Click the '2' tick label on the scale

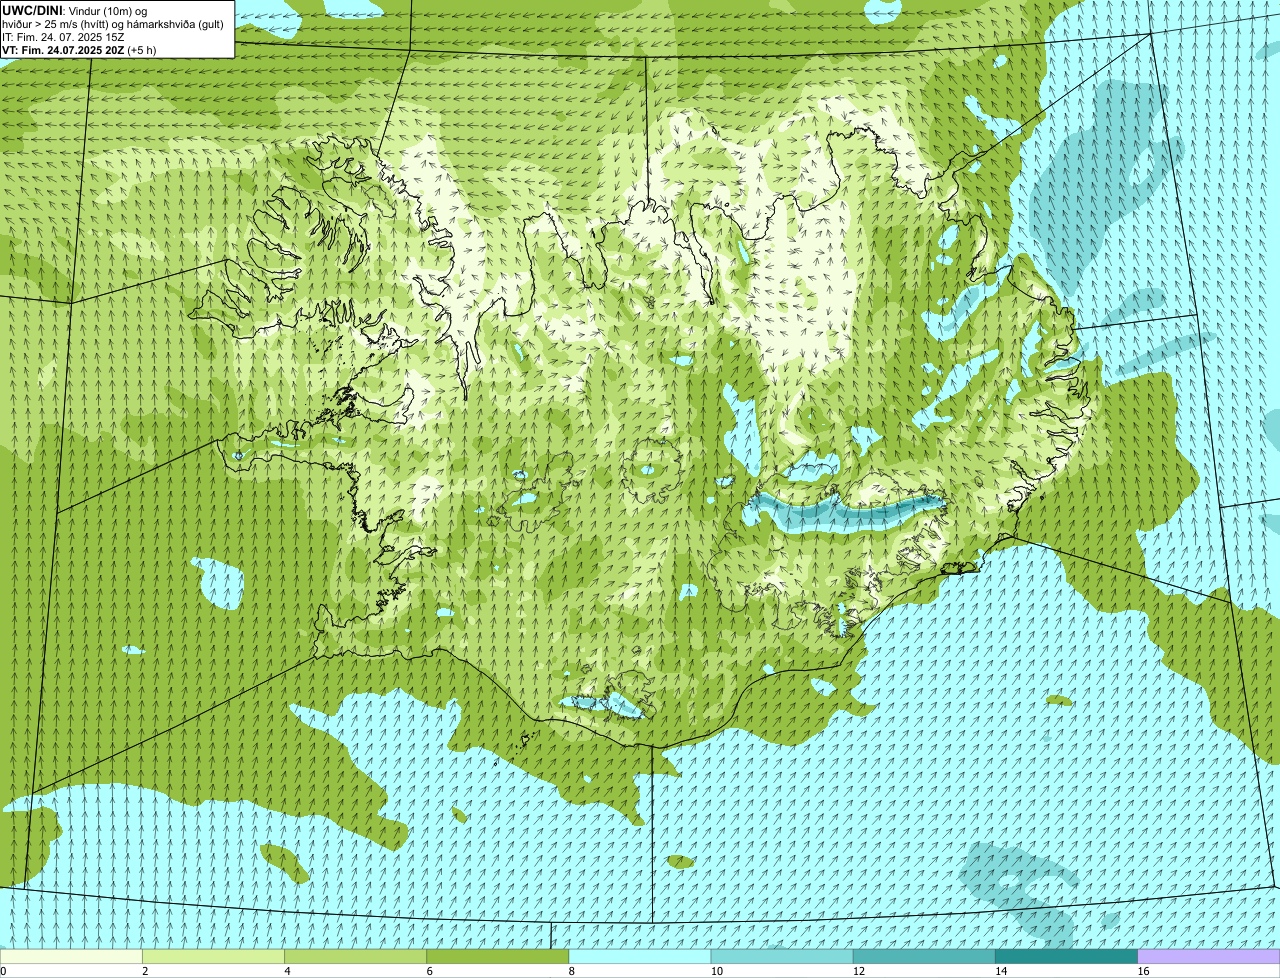(145, 971)
